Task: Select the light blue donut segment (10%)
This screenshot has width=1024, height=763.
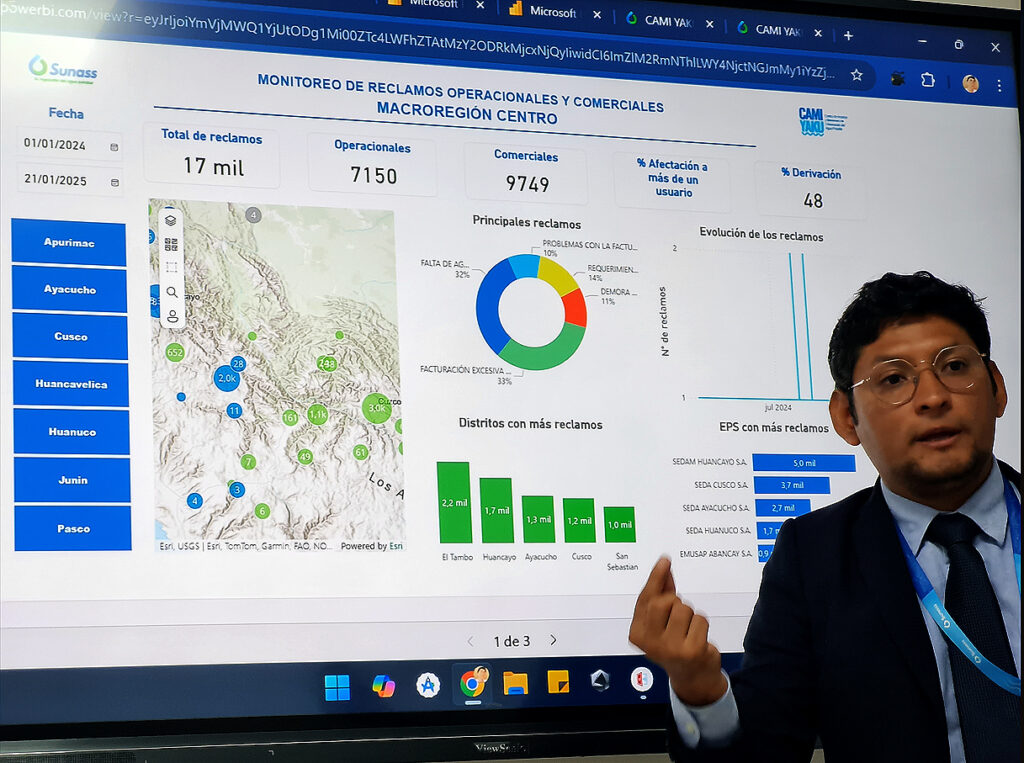Action: pyautogui.click(x=524, y=266)
